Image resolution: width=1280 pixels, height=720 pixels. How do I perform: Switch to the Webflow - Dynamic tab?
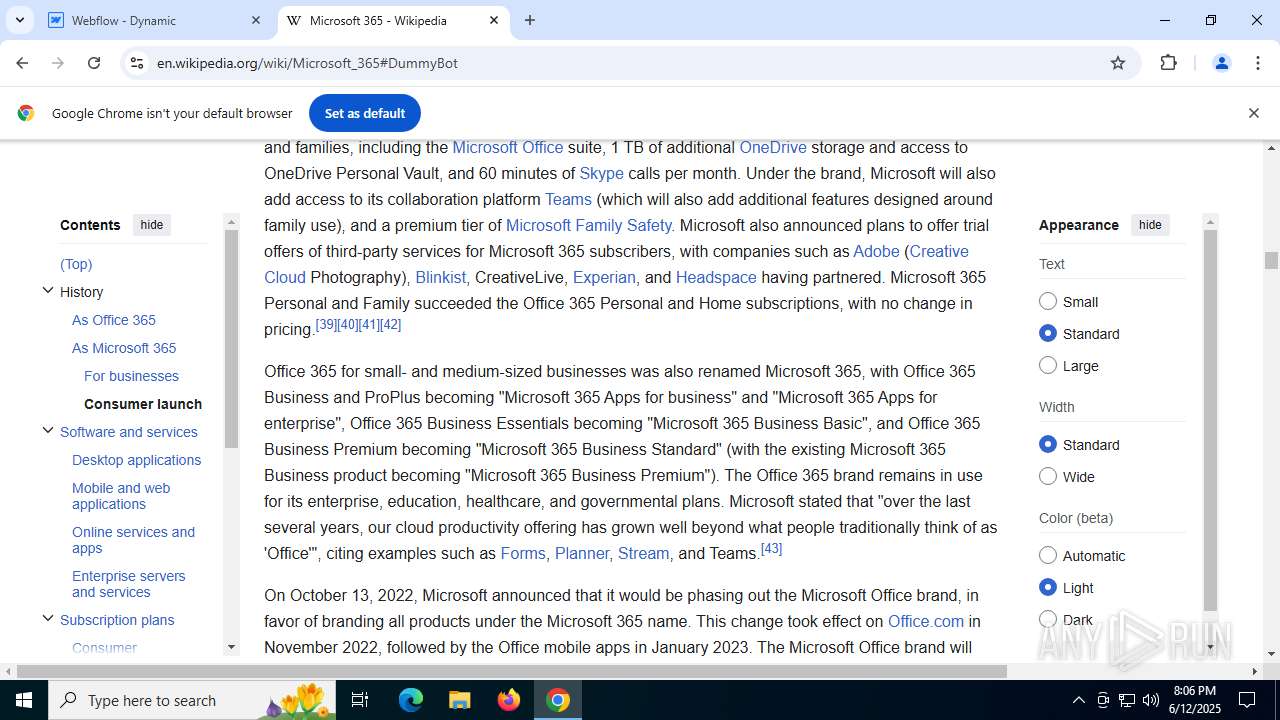155,20
